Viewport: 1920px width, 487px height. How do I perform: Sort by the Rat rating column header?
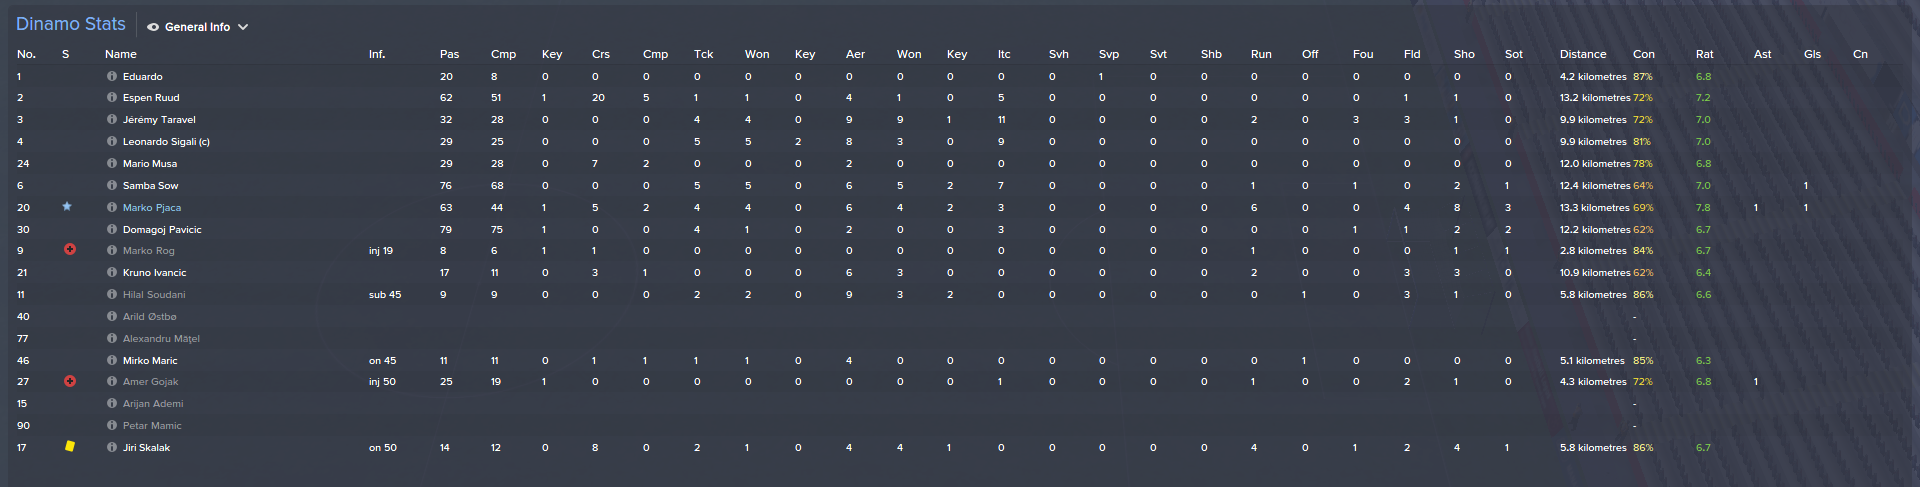pyautogui.click(x=1704, y=54)
